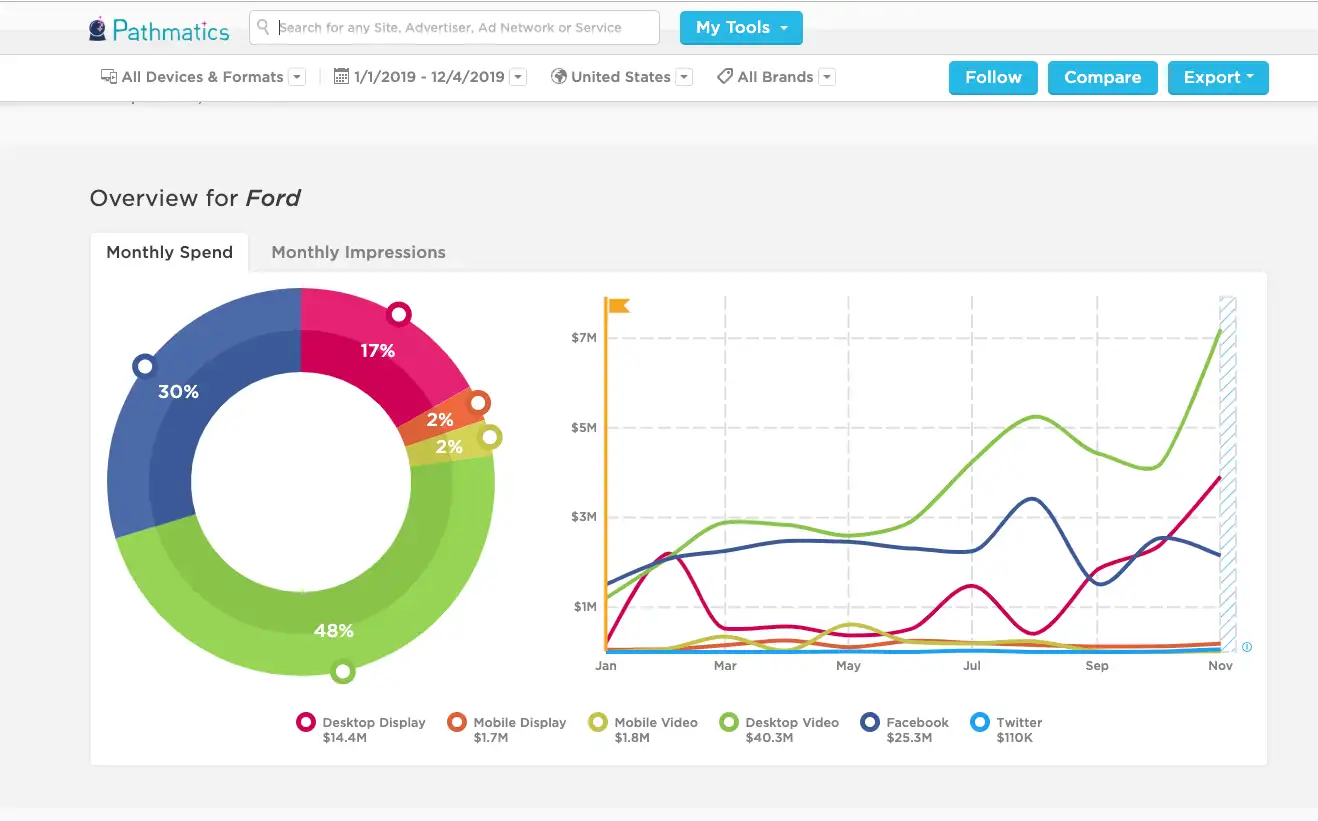Viewport: 1318px width, 821px height.
Task: Click the Sep x-axis label
Action: tap(1097, 666)
